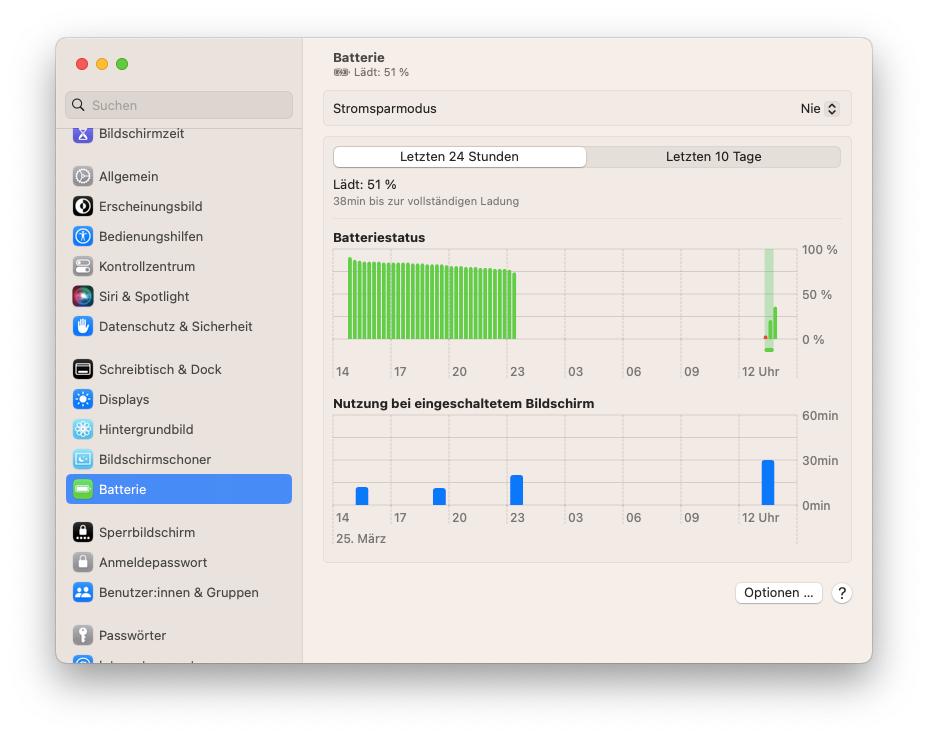
Task: Select Schreibtisch & Dock entry
Action: (x=179, y=369)
